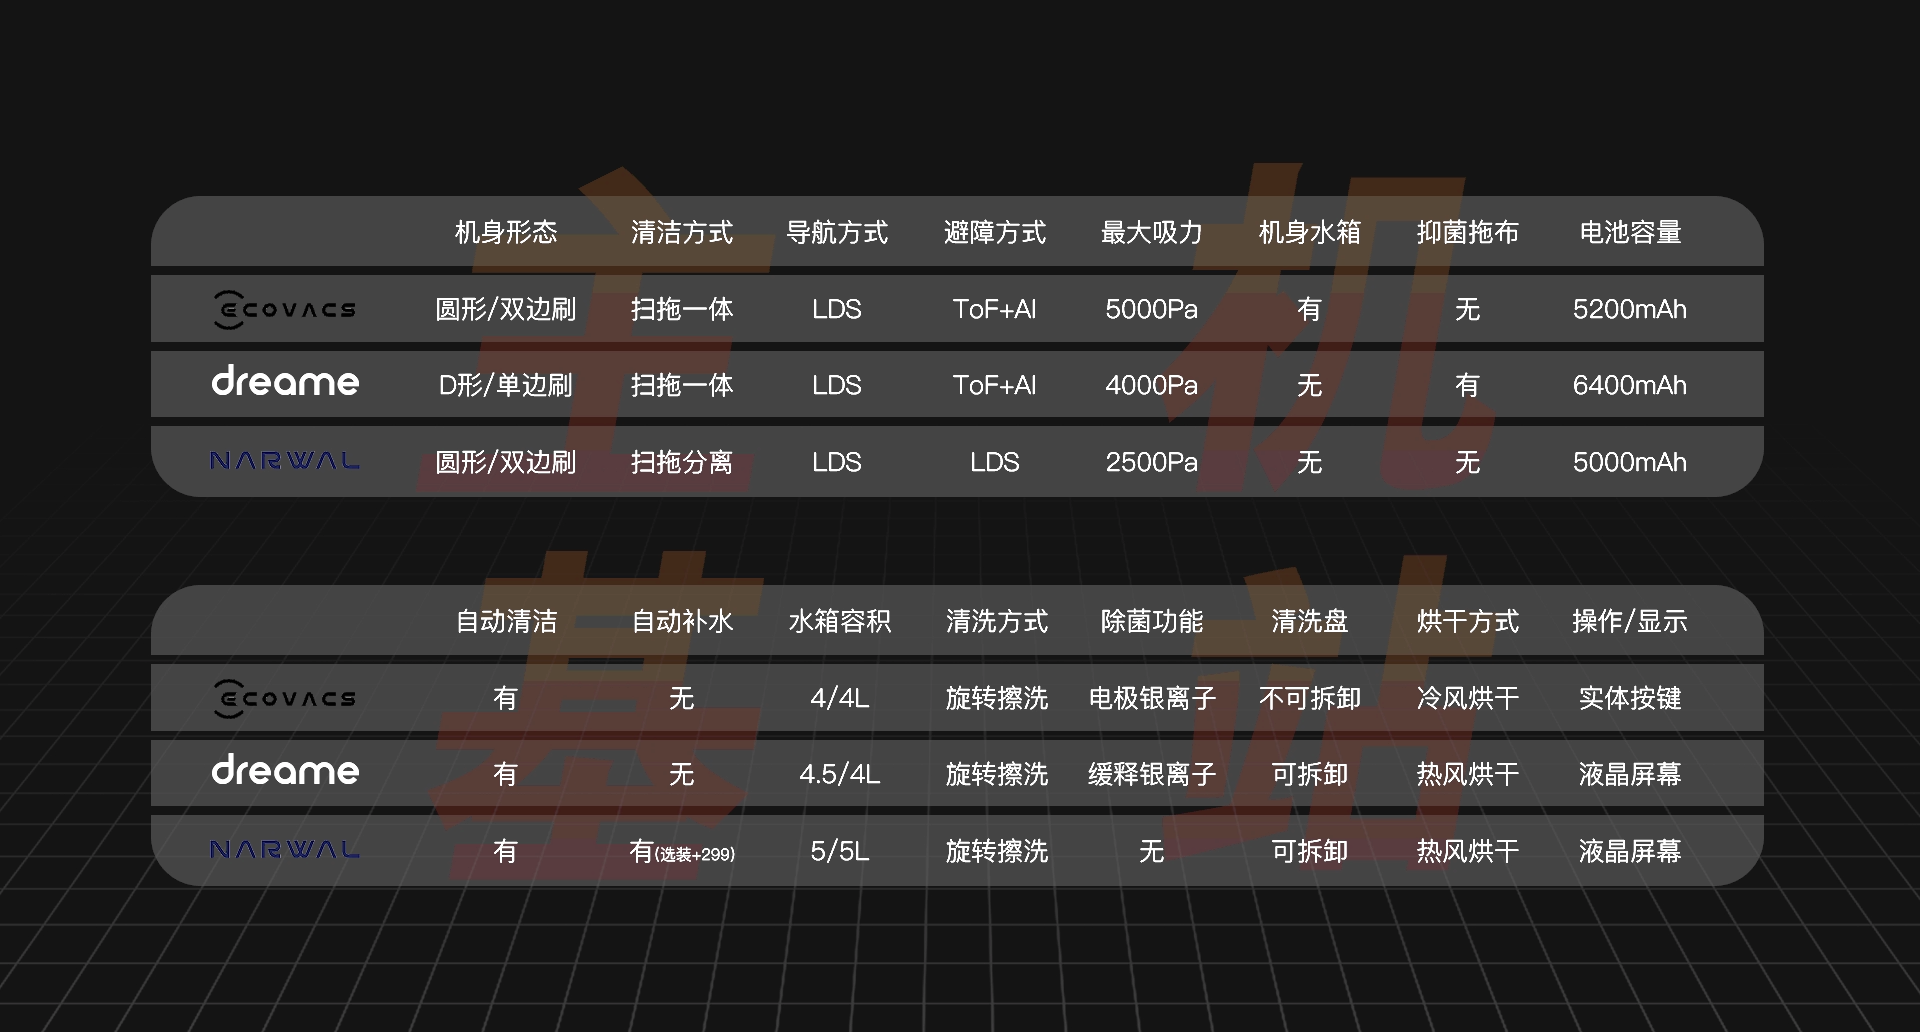Select the Ecovacs logo in the base station table

pos(285,698)
